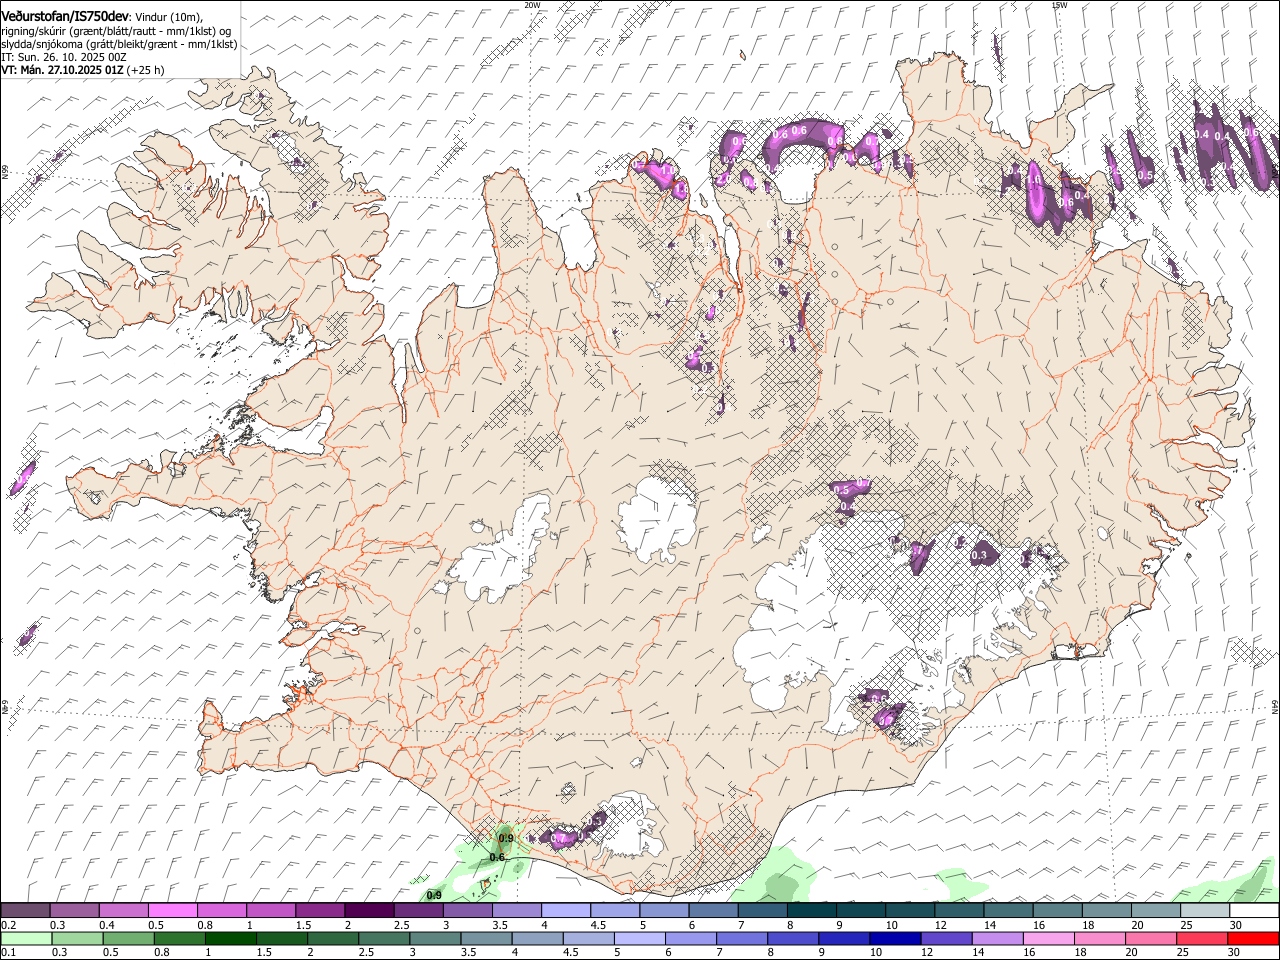Select the upper legend swatch labeled 10

coord(911,911)
